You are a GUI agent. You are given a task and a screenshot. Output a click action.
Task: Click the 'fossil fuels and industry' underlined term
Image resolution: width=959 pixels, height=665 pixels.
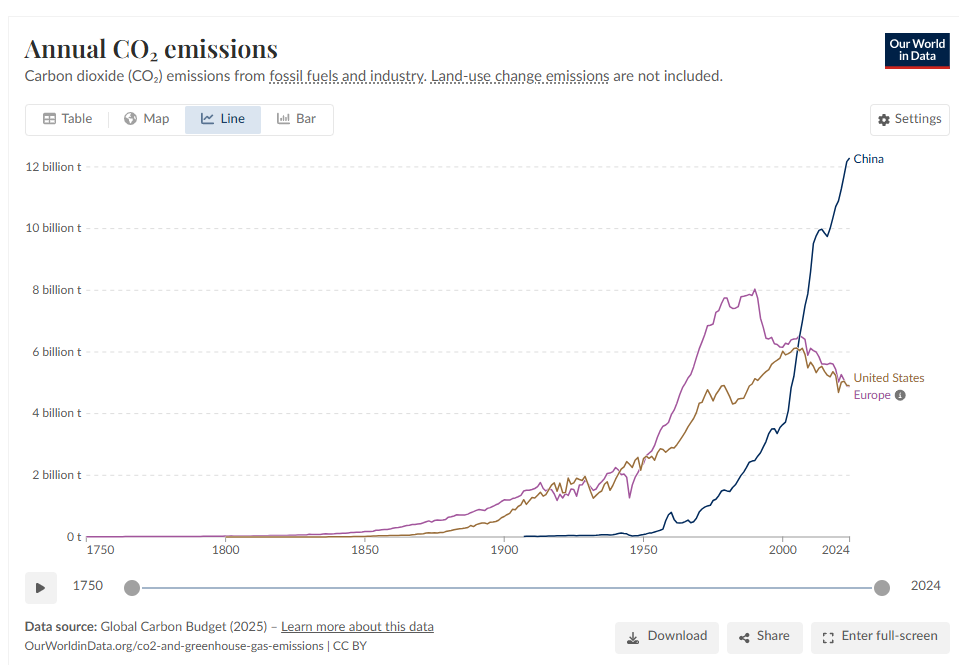click(x=347, y=76)
